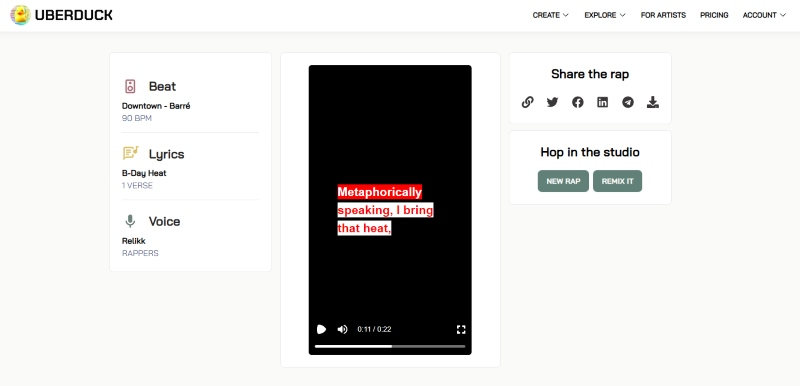Viewport: 800px width, 386px height.
Task: Select the RAPPERS category label
Action: (140, 253)
